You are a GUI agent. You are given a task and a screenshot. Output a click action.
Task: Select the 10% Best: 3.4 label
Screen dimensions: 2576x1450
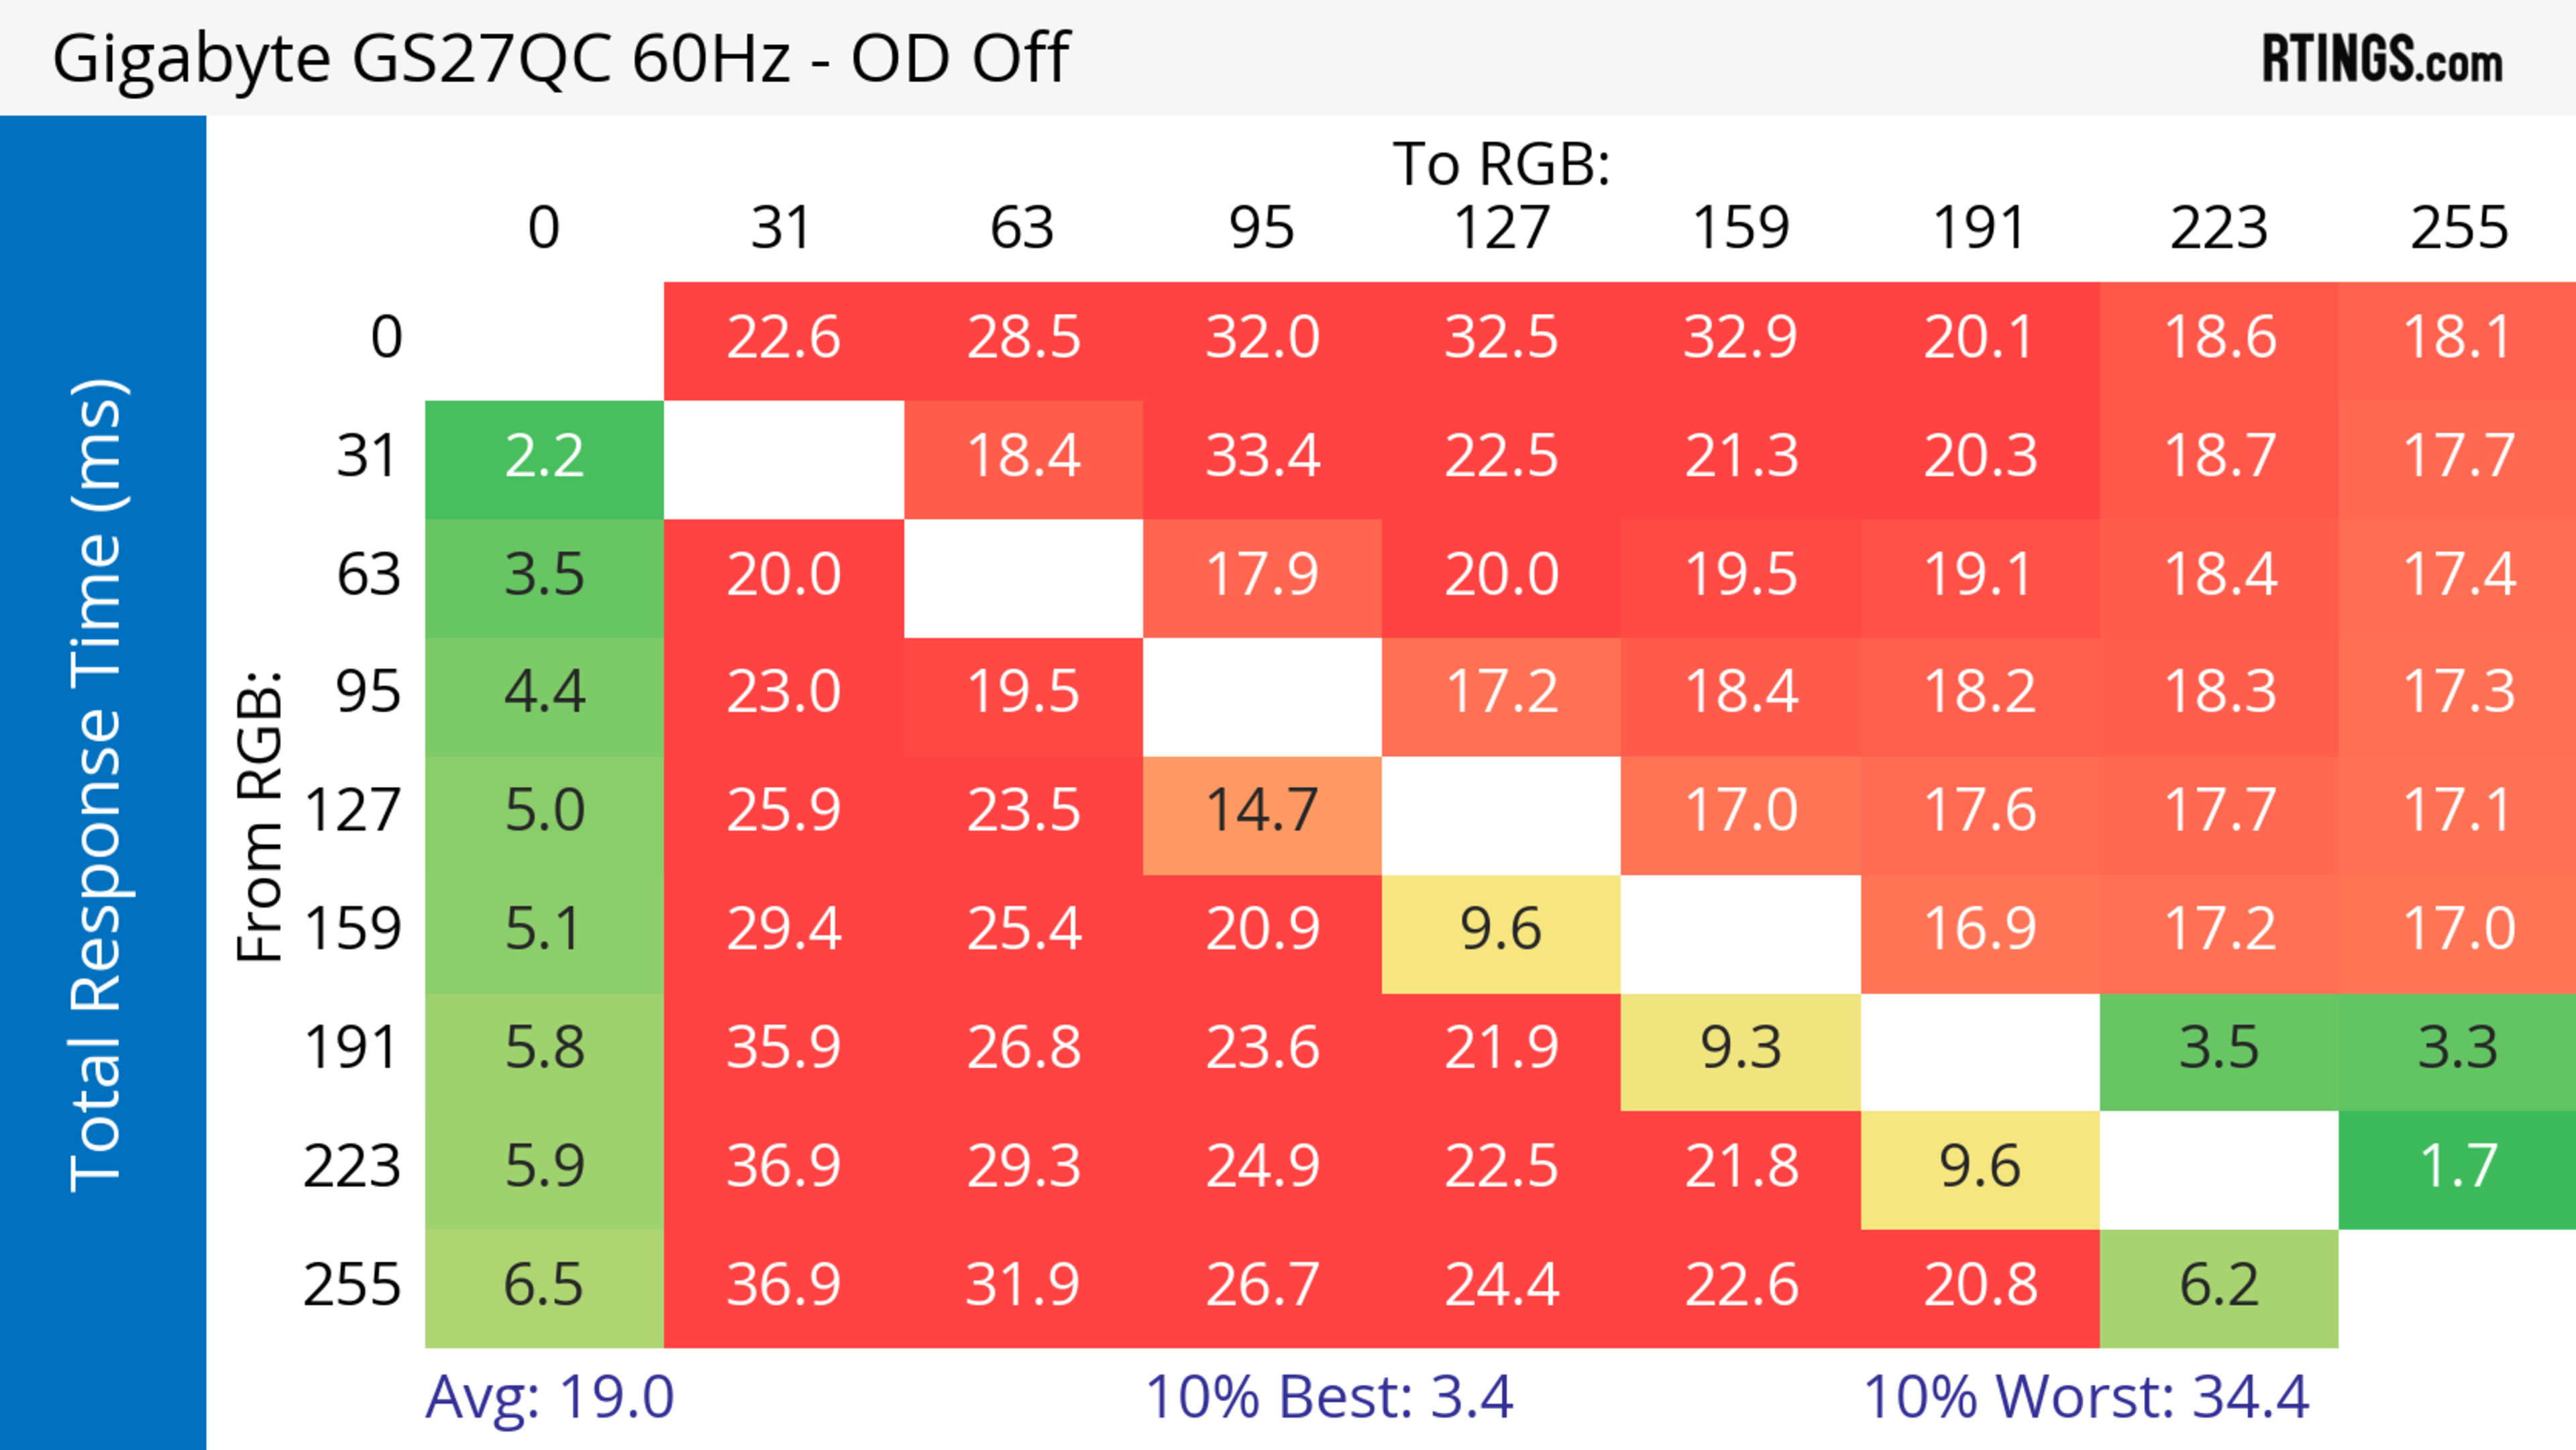1328,1397
